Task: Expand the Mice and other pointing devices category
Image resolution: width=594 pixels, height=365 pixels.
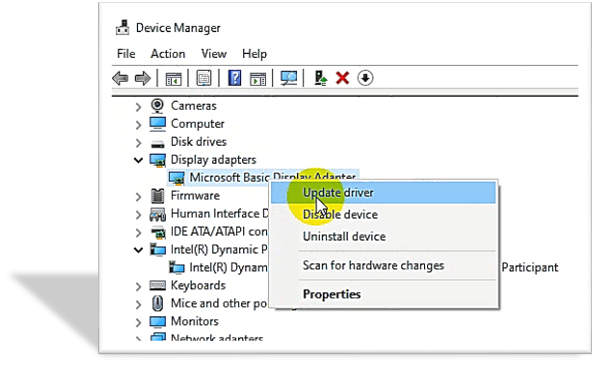Action: pos(138,304)
